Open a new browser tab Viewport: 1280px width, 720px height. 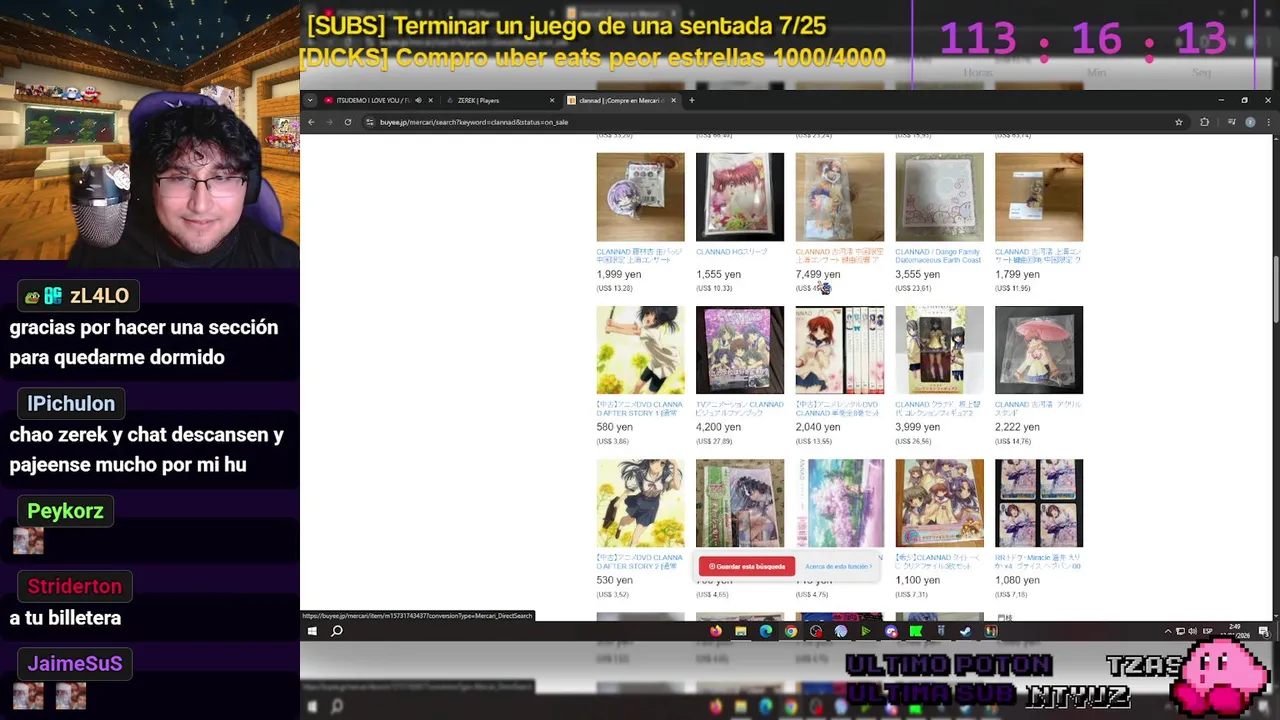point(691,100)
